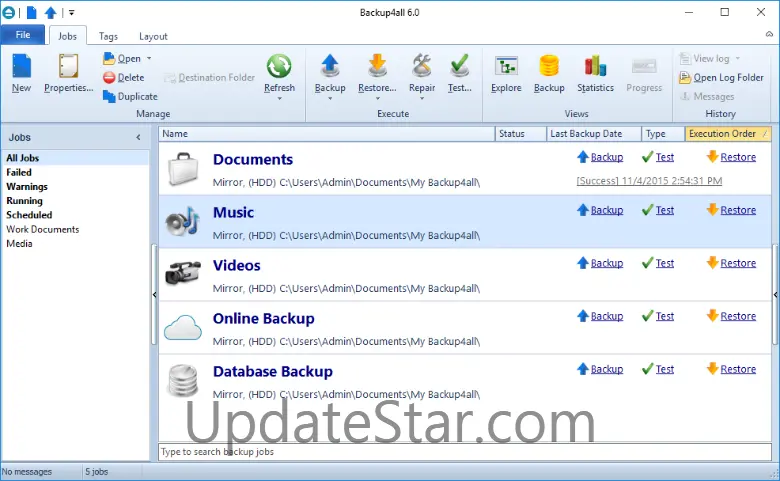Select the Videos camcorder icon
Viewport: 780px width, 481px height.
click(183, 273)
